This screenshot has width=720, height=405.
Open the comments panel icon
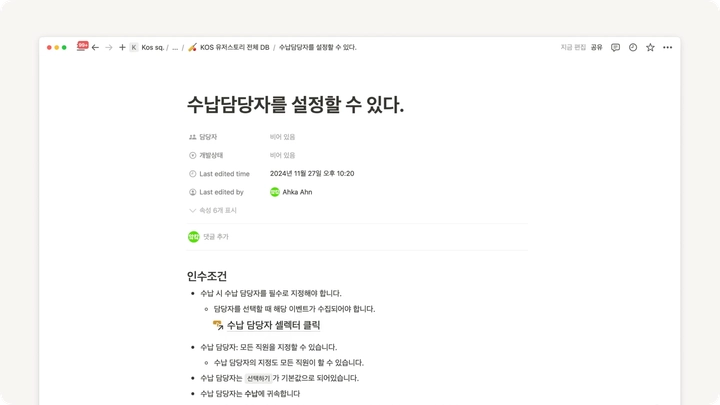pyautogui.click(x=615, y=47)
